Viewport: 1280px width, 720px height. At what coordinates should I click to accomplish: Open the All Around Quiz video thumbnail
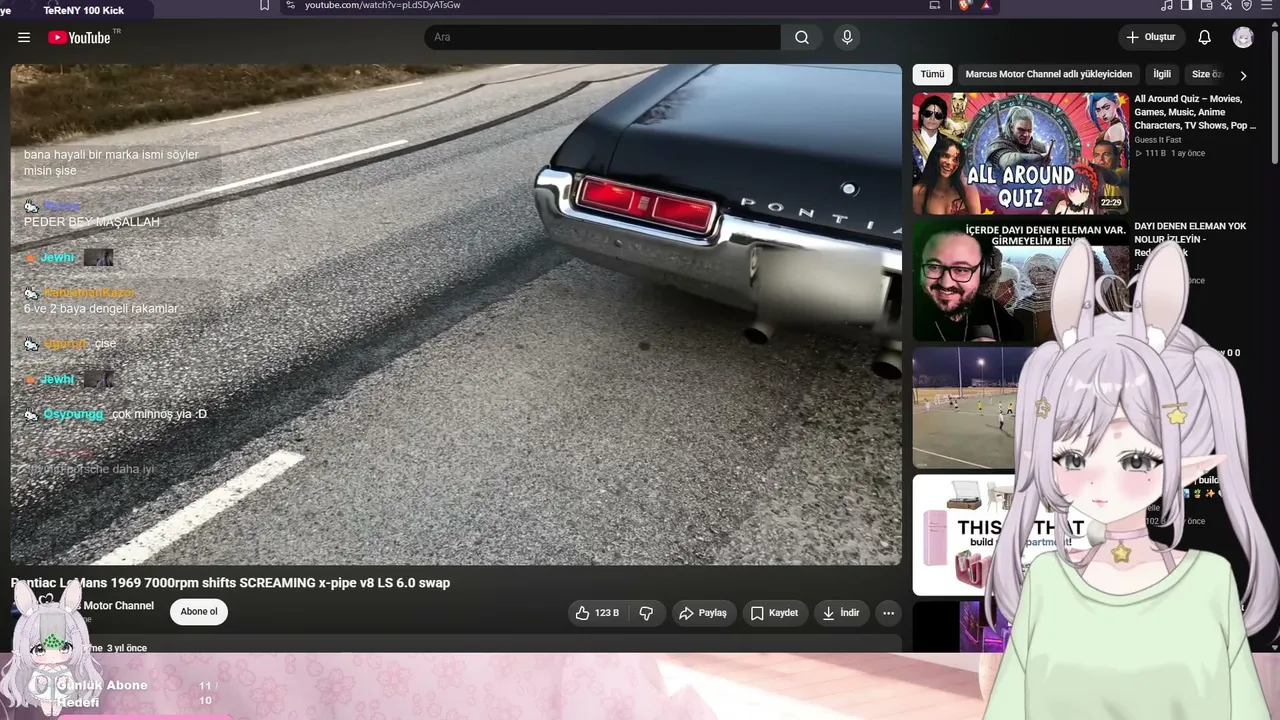click(x=1021, y=153)
